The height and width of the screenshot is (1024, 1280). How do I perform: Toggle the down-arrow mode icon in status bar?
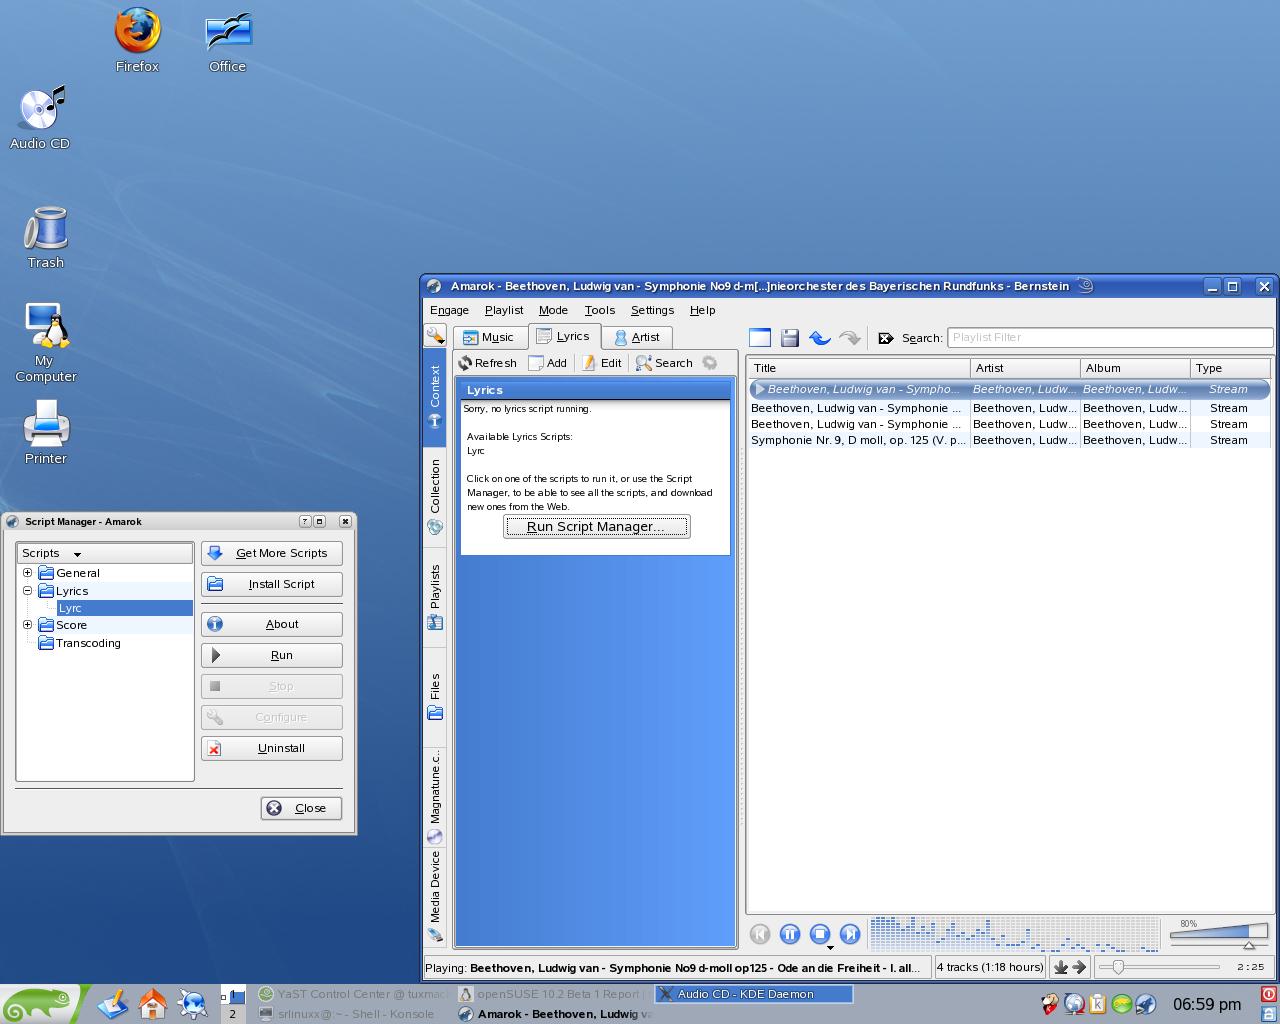(x=1062, y=967)
